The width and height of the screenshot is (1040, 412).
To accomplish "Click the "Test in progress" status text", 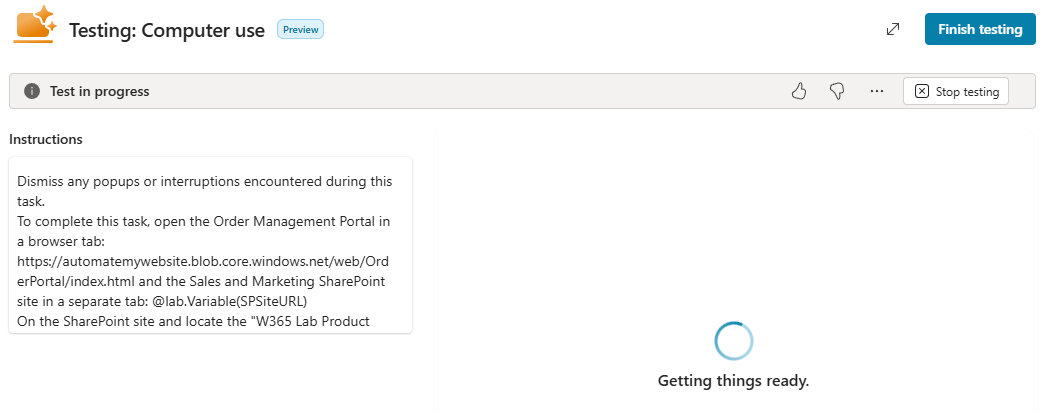I will [99, 92].
